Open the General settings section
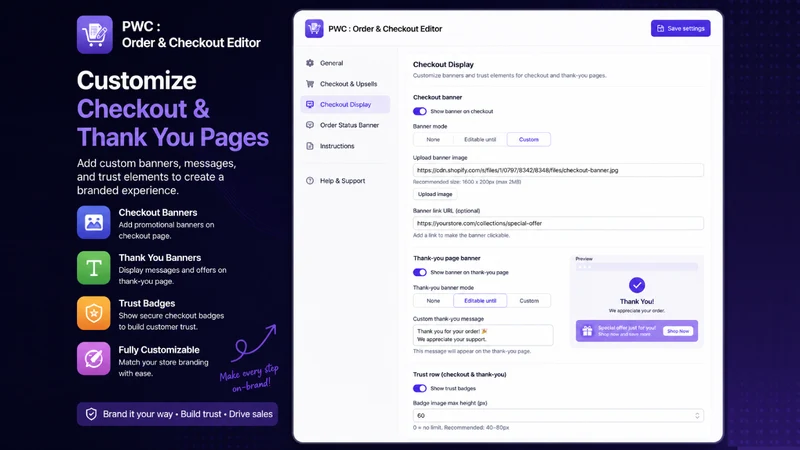The width and height of the screenshot is (800, 450). coord(345,63)
